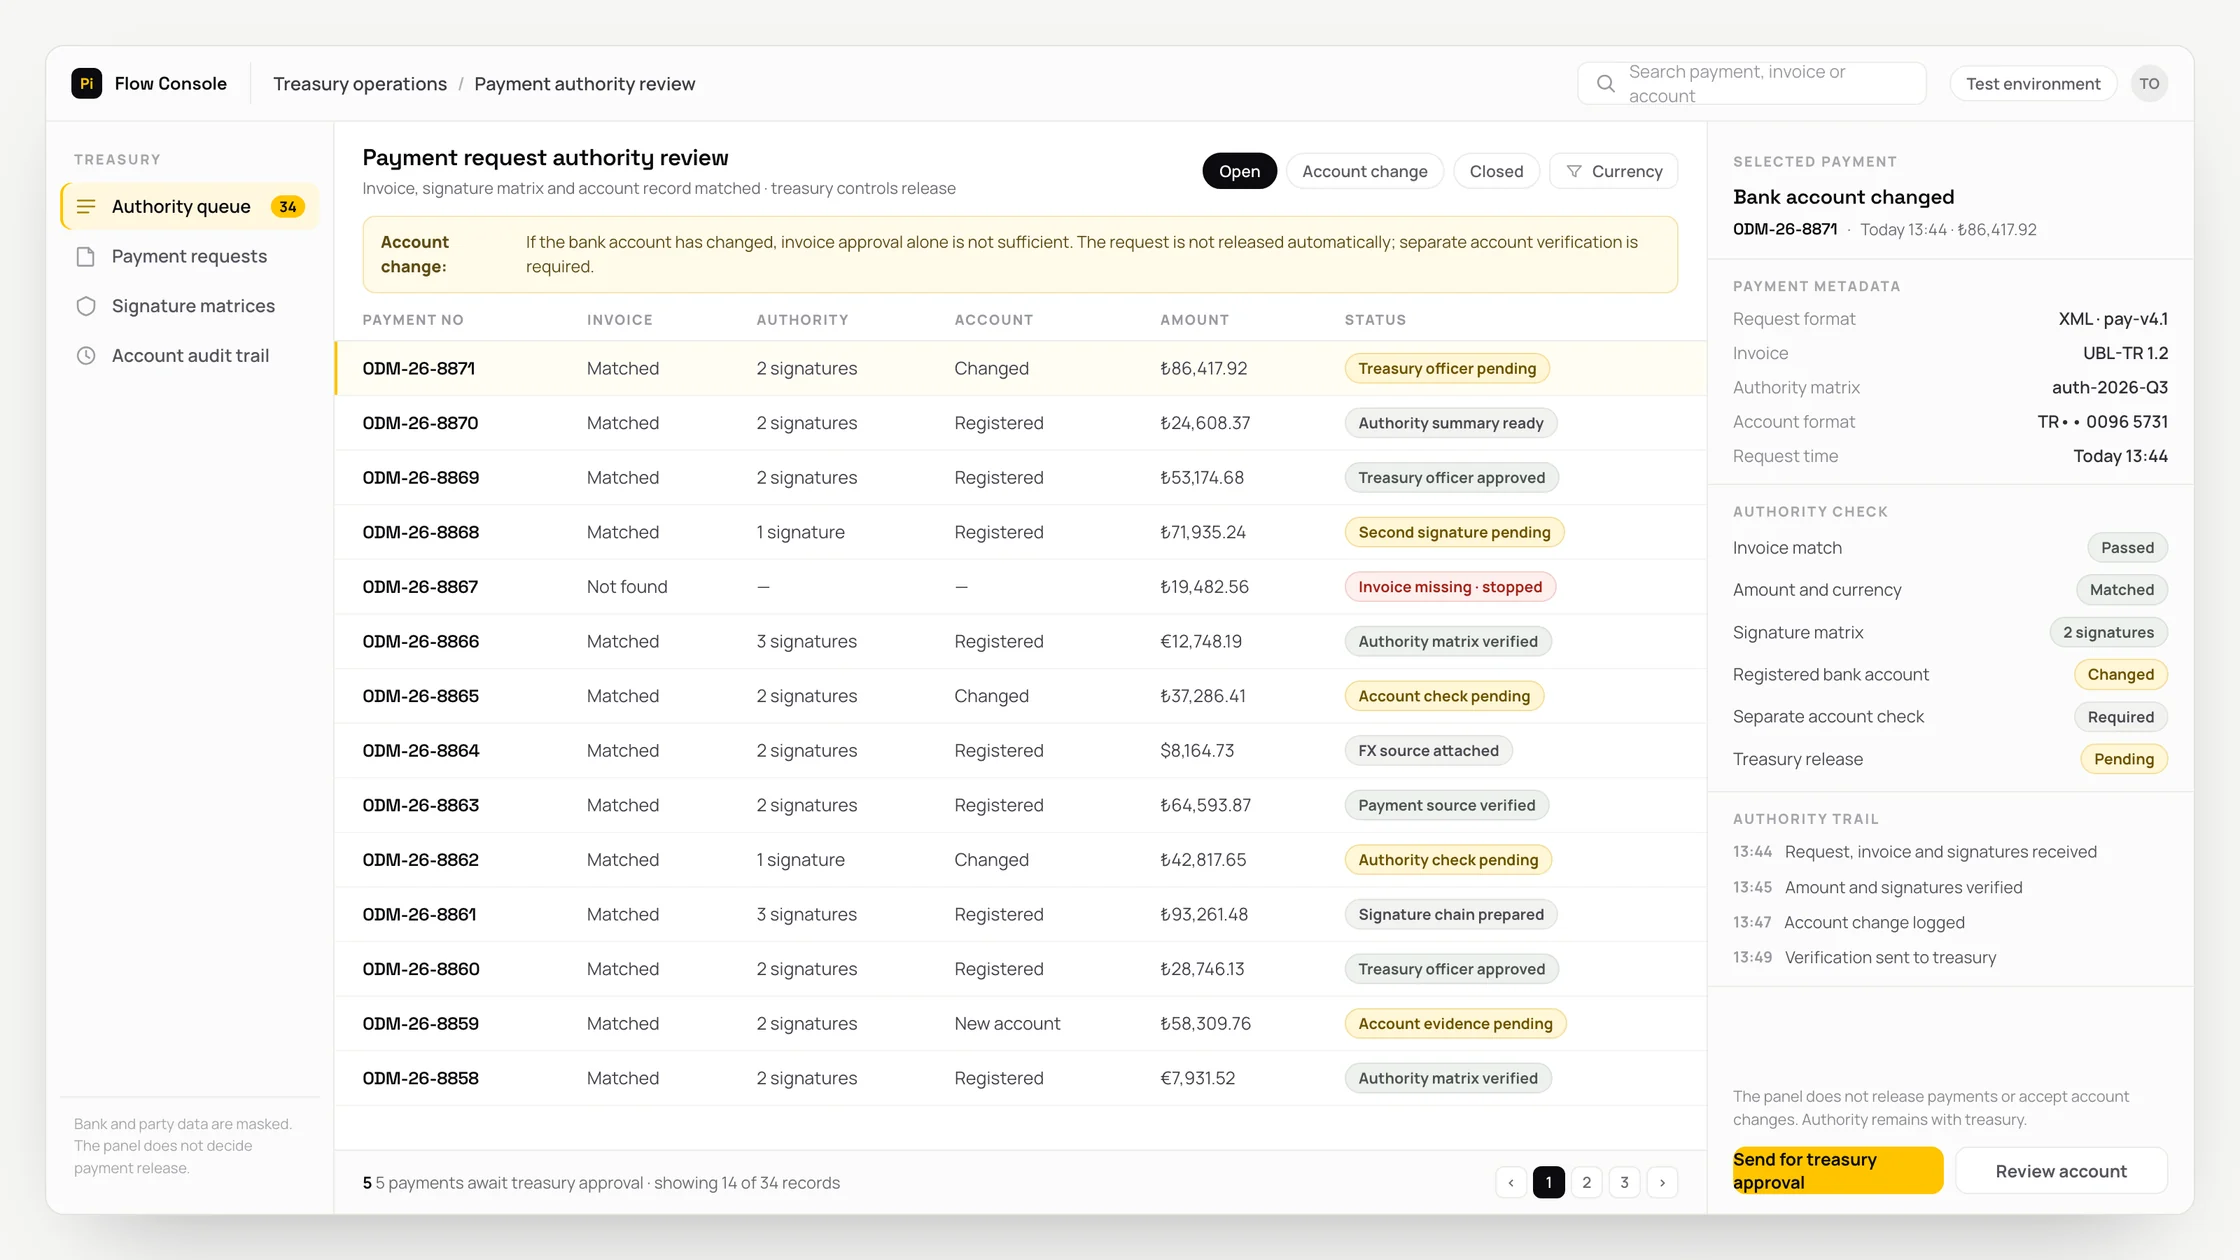
Task: Click Changed badge for Registered bank account
Action: point(2120,674)
